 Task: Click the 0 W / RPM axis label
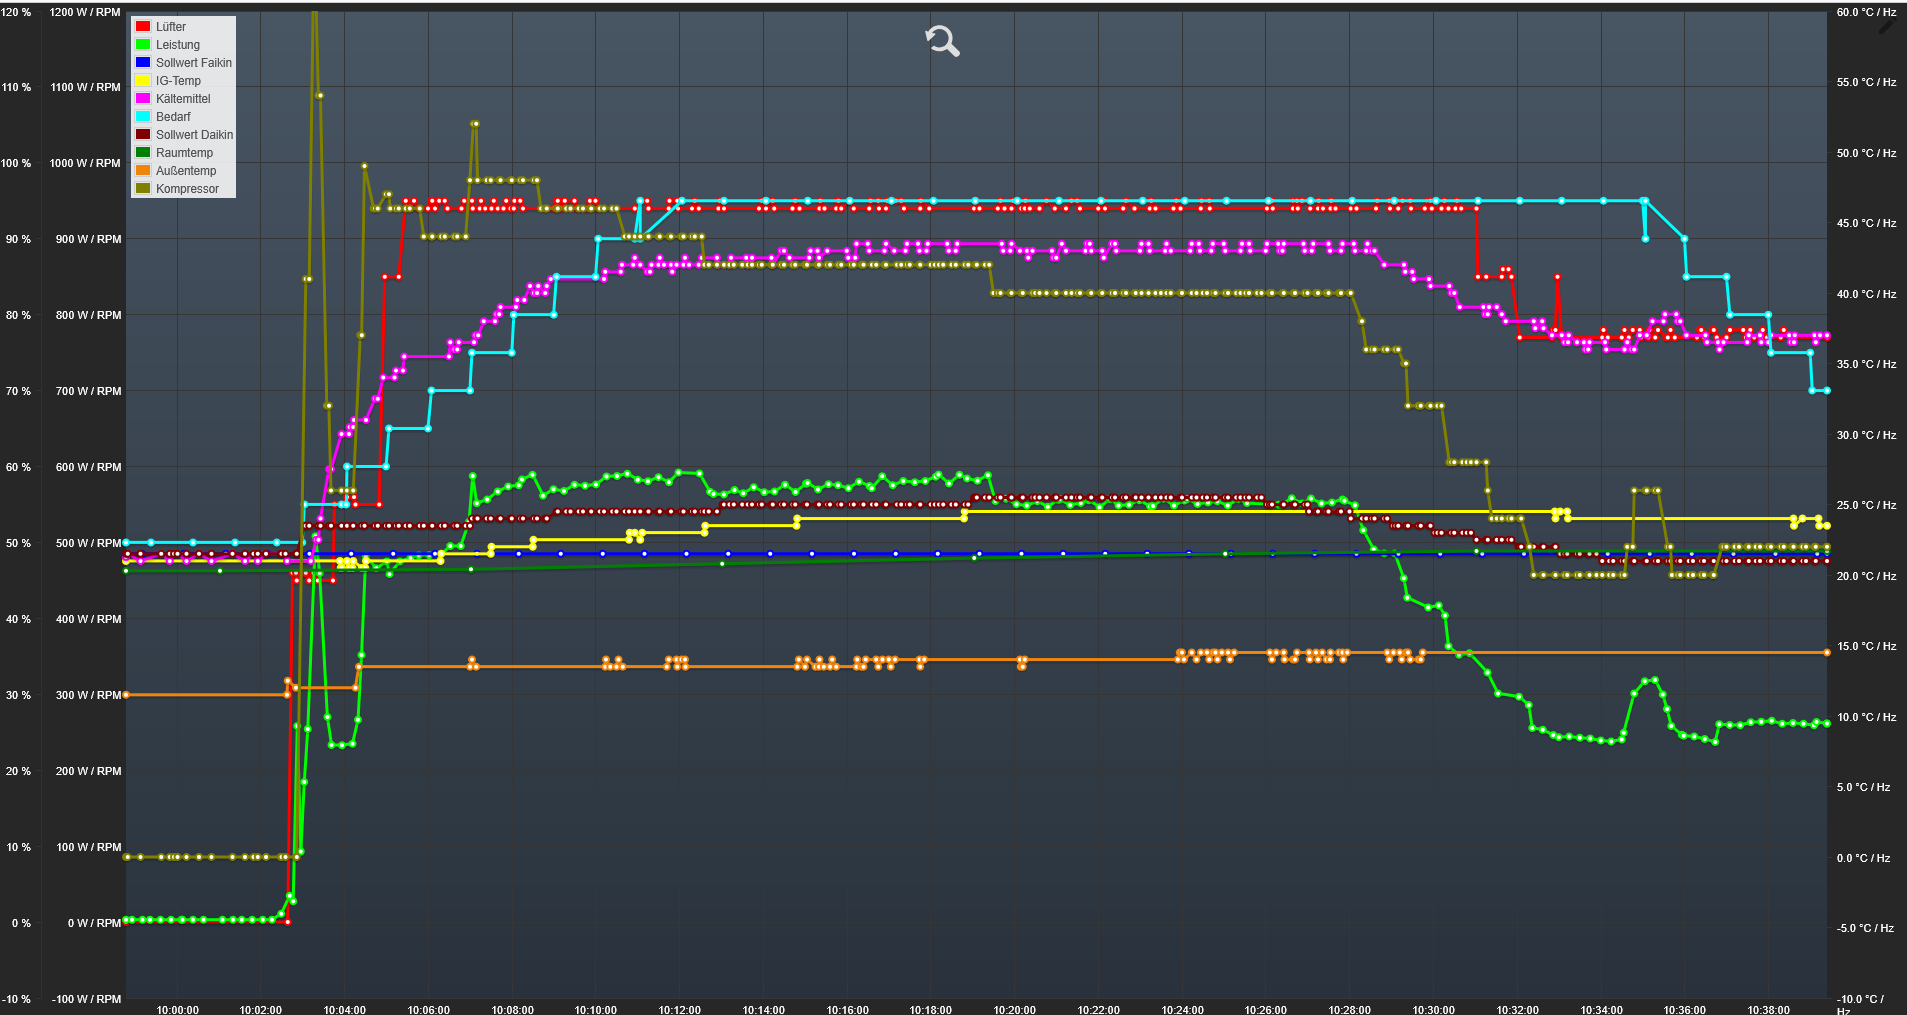94,923
